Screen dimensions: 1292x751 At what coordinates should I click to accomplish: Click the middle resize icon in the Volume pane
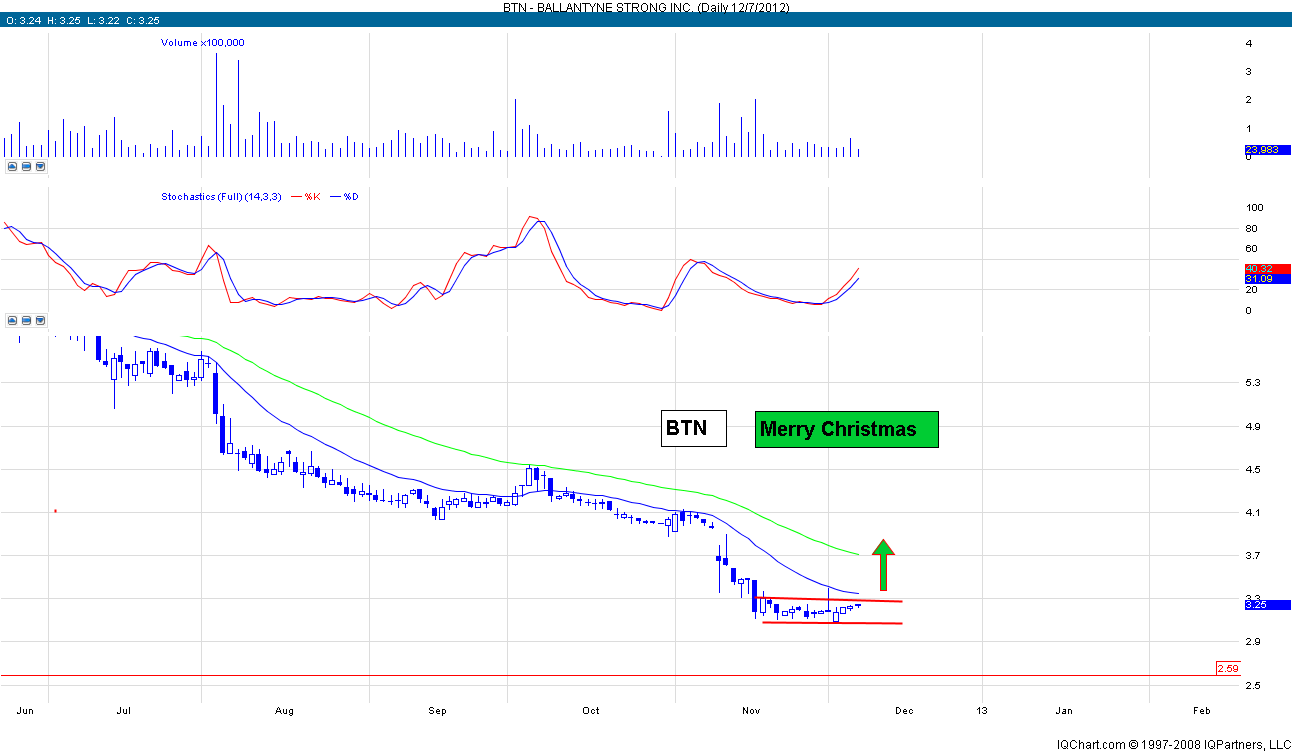27,167
